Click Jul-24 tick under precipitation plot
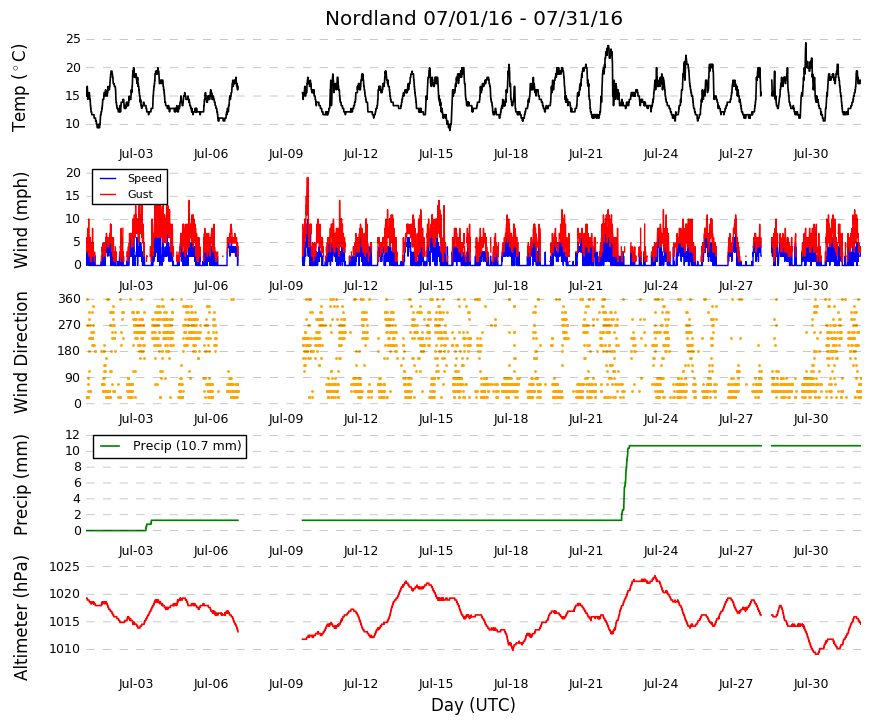Image resolution: width=871 pixels, height=725 pixels. point(660,551)
